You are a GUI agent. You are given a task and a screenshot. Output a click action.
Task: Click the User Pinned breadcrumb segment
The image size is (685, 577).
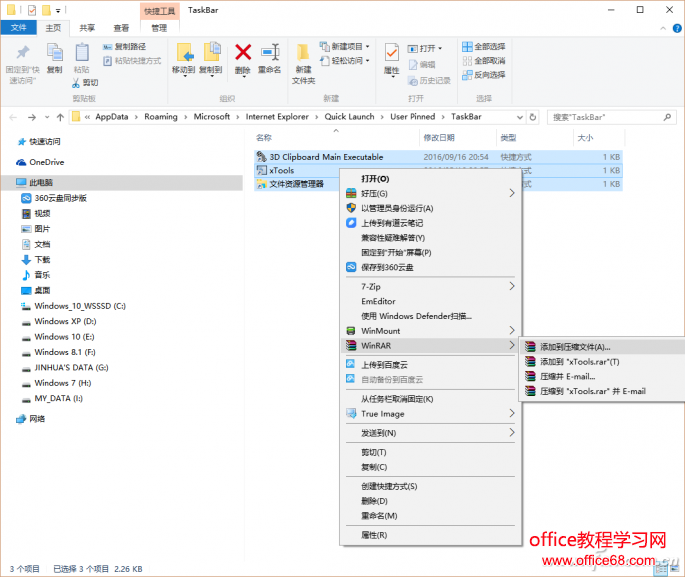pyautogui.click(x=412, y=117)
